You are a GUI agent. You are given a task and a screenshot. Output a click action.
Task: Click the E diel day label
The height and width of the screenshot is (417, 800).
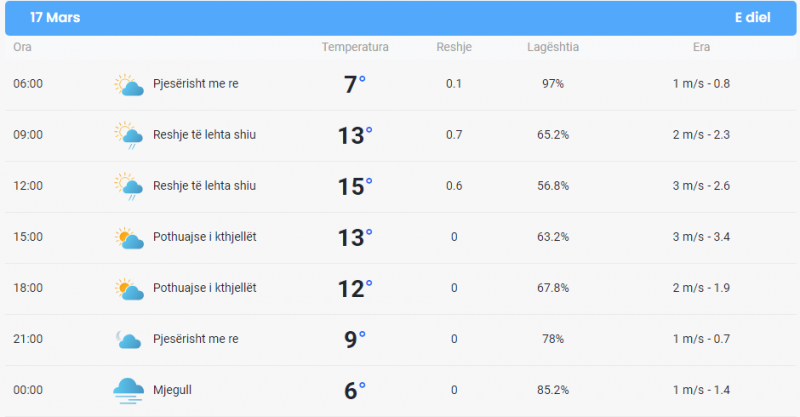point(753,17)
